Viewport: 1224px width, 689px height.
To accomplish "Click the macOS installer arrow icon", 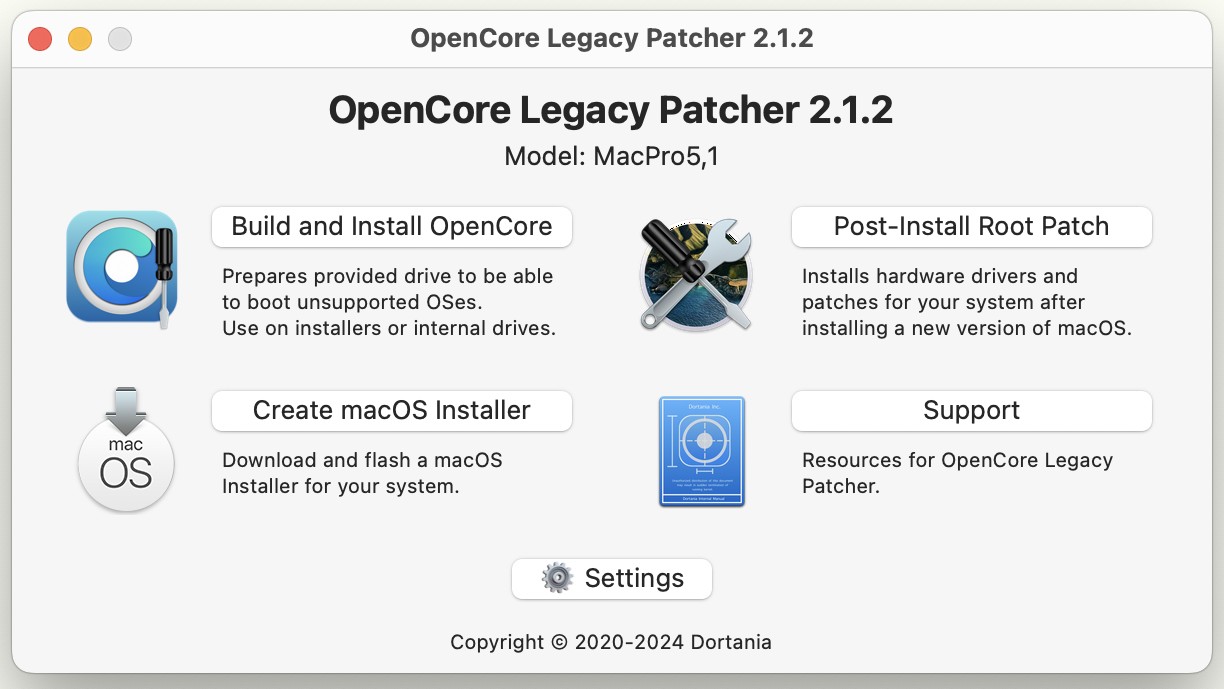I will click(x=126, y=450).
